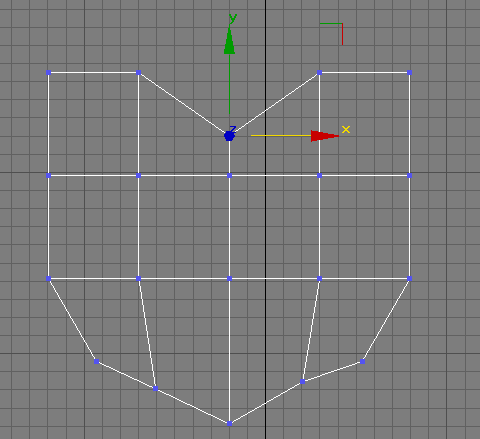Select the lower-right slanted outline's bend vertex
The width and height of the screenshot is (480, 439).
pos(363,361)
